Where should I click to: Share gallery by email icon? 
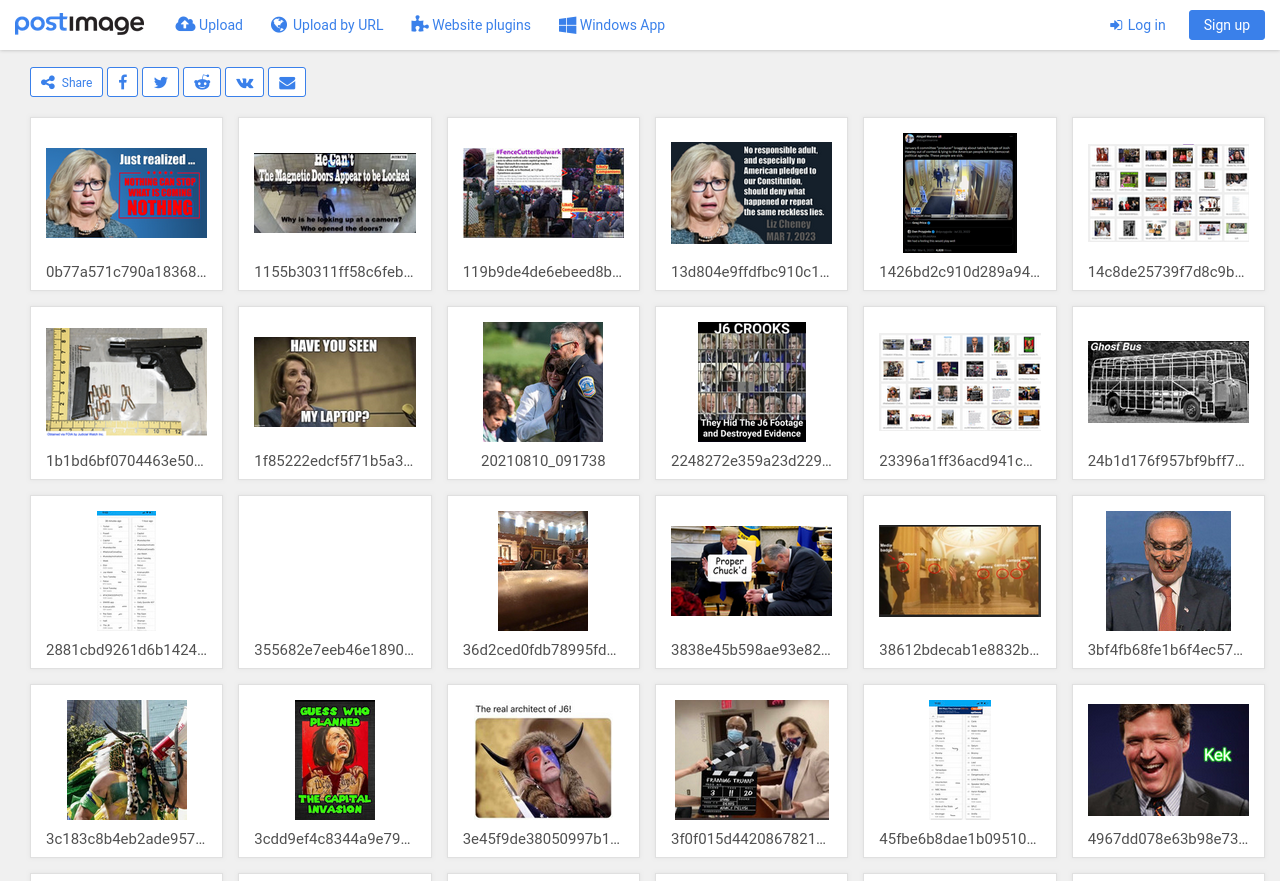287,82
